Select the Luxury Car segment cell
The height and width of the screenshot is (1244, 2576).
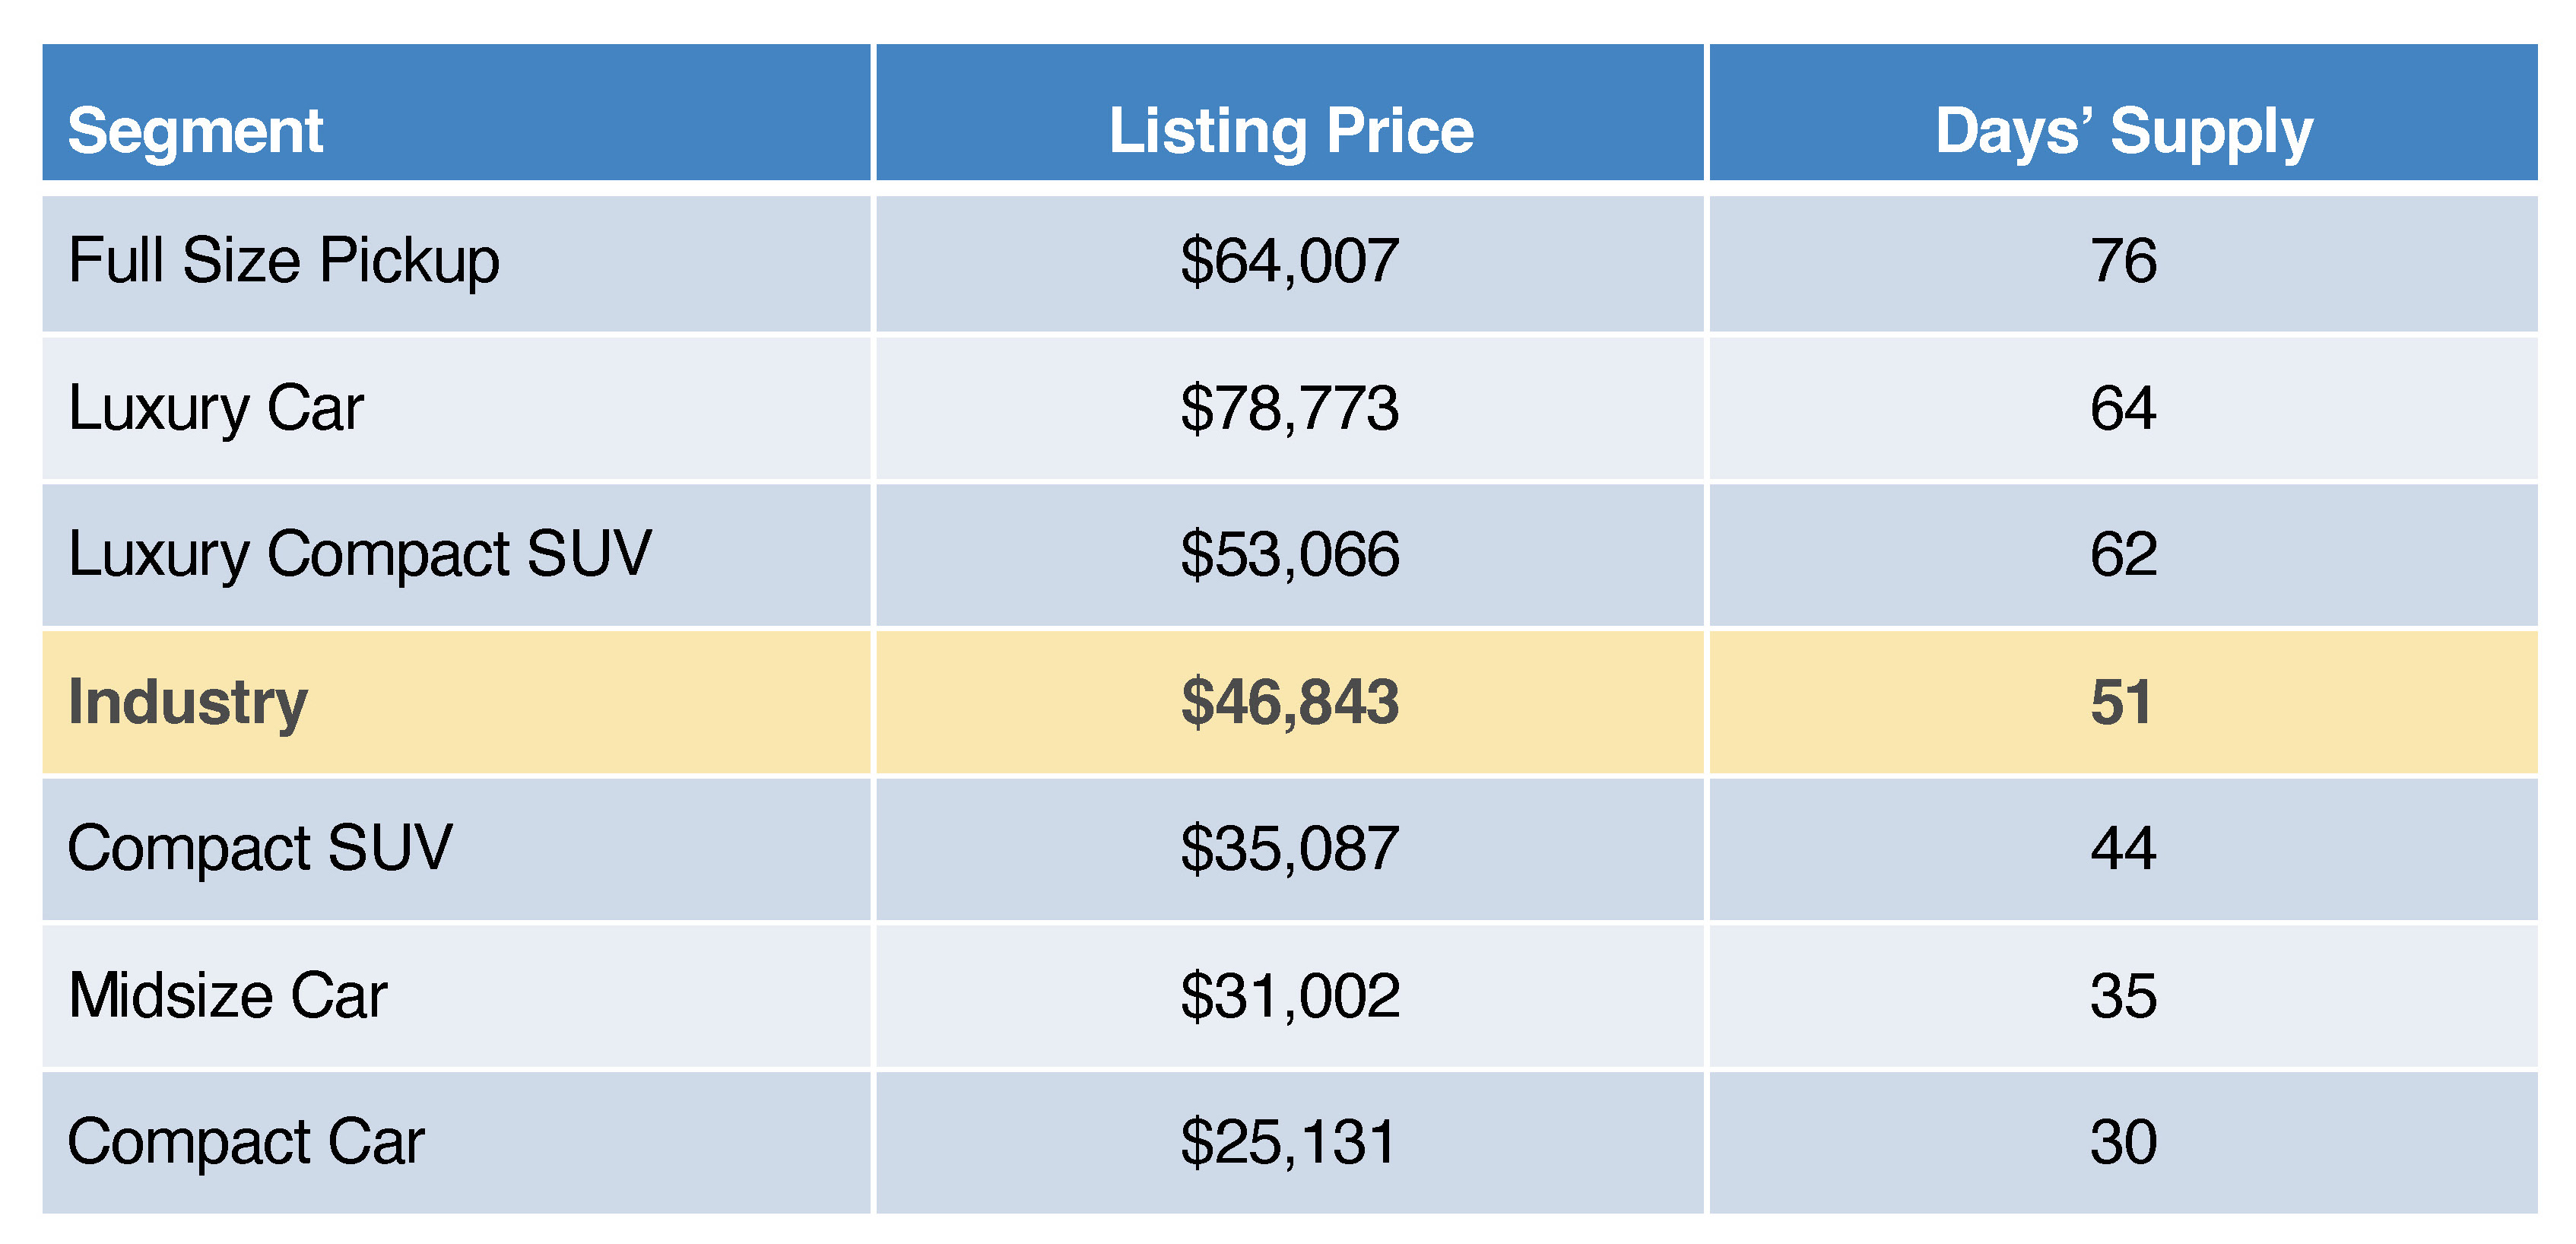[x=216, y=408]
